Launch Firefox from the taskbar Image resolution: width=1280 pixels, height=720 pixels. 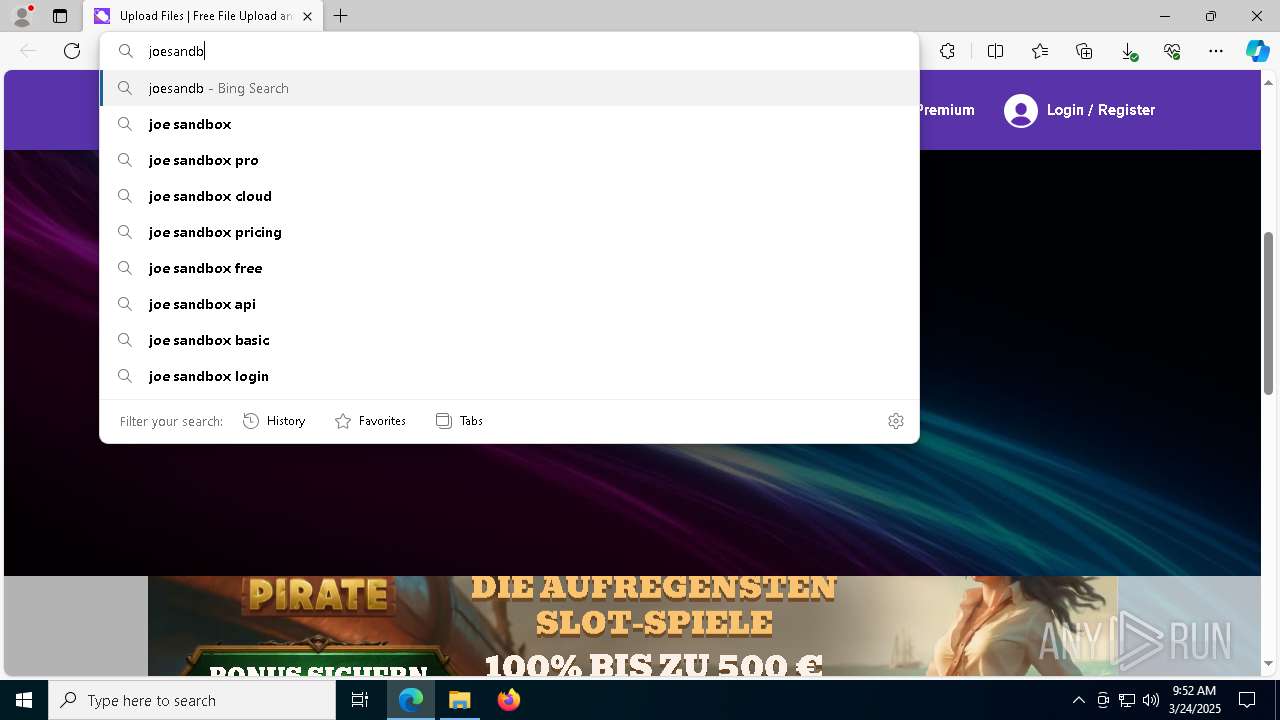coord(509,700)
